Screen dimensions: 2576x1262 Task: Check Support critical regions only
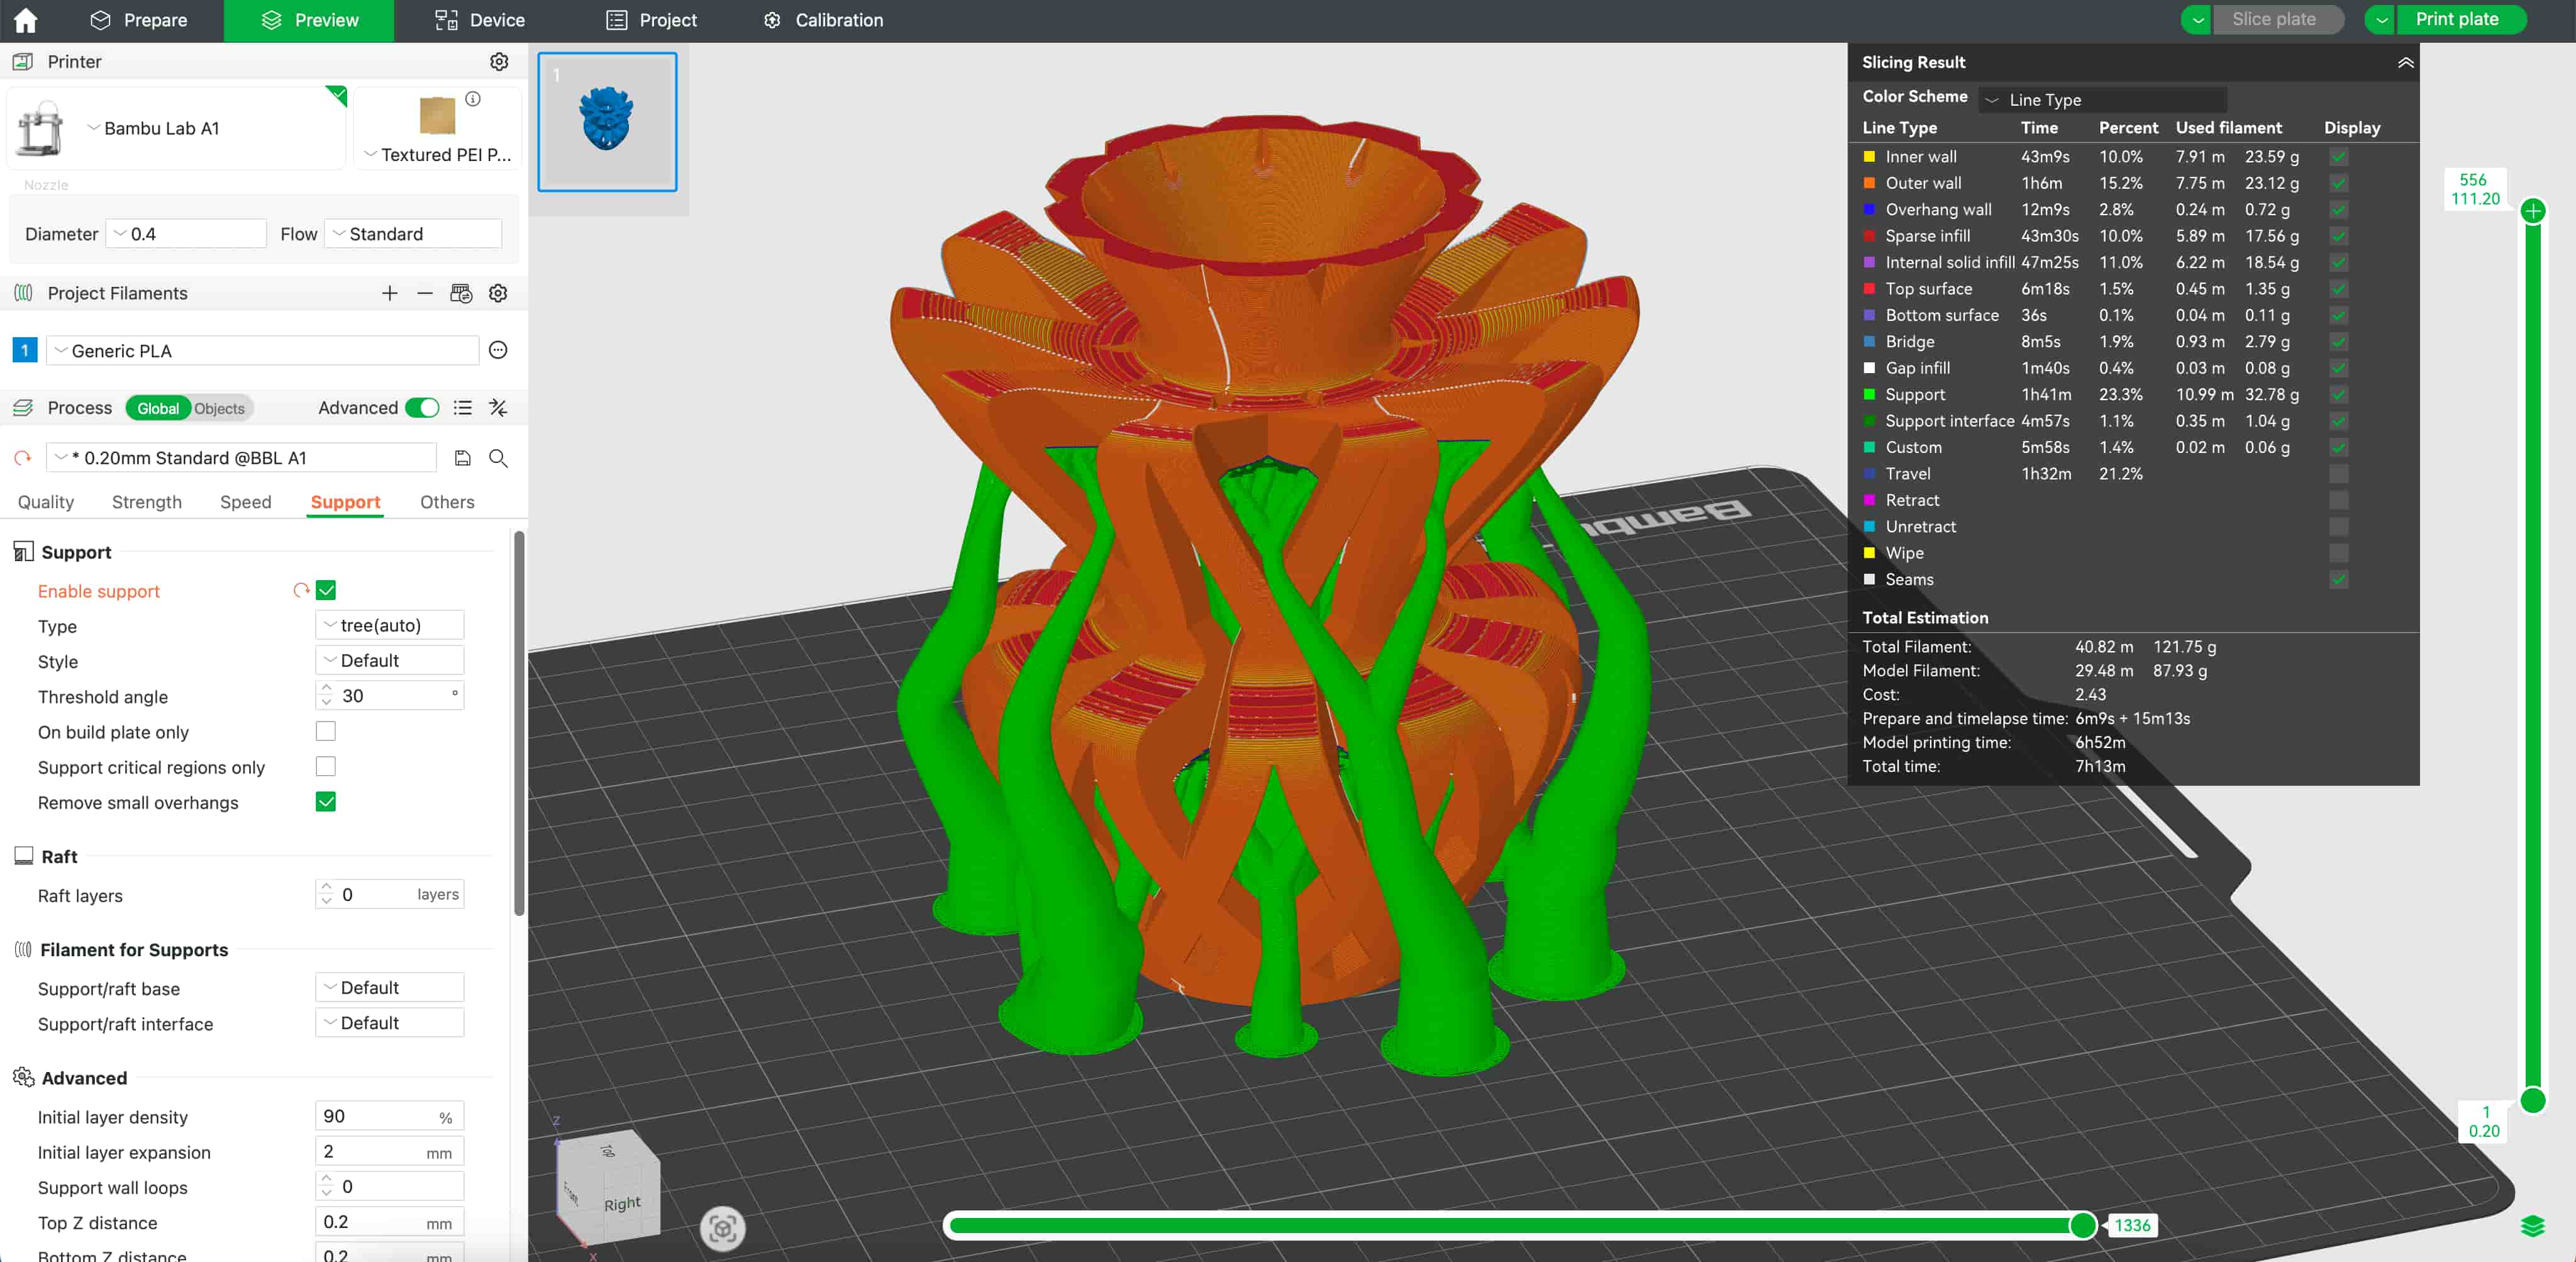coord(326,766)
